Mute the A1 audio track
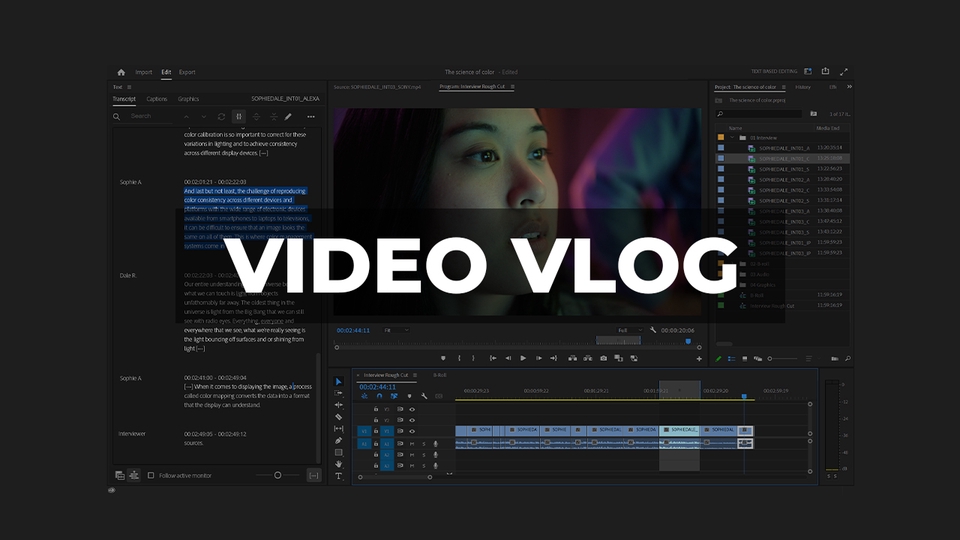This screenshot has height=540, width=960. tap(412, 444)
